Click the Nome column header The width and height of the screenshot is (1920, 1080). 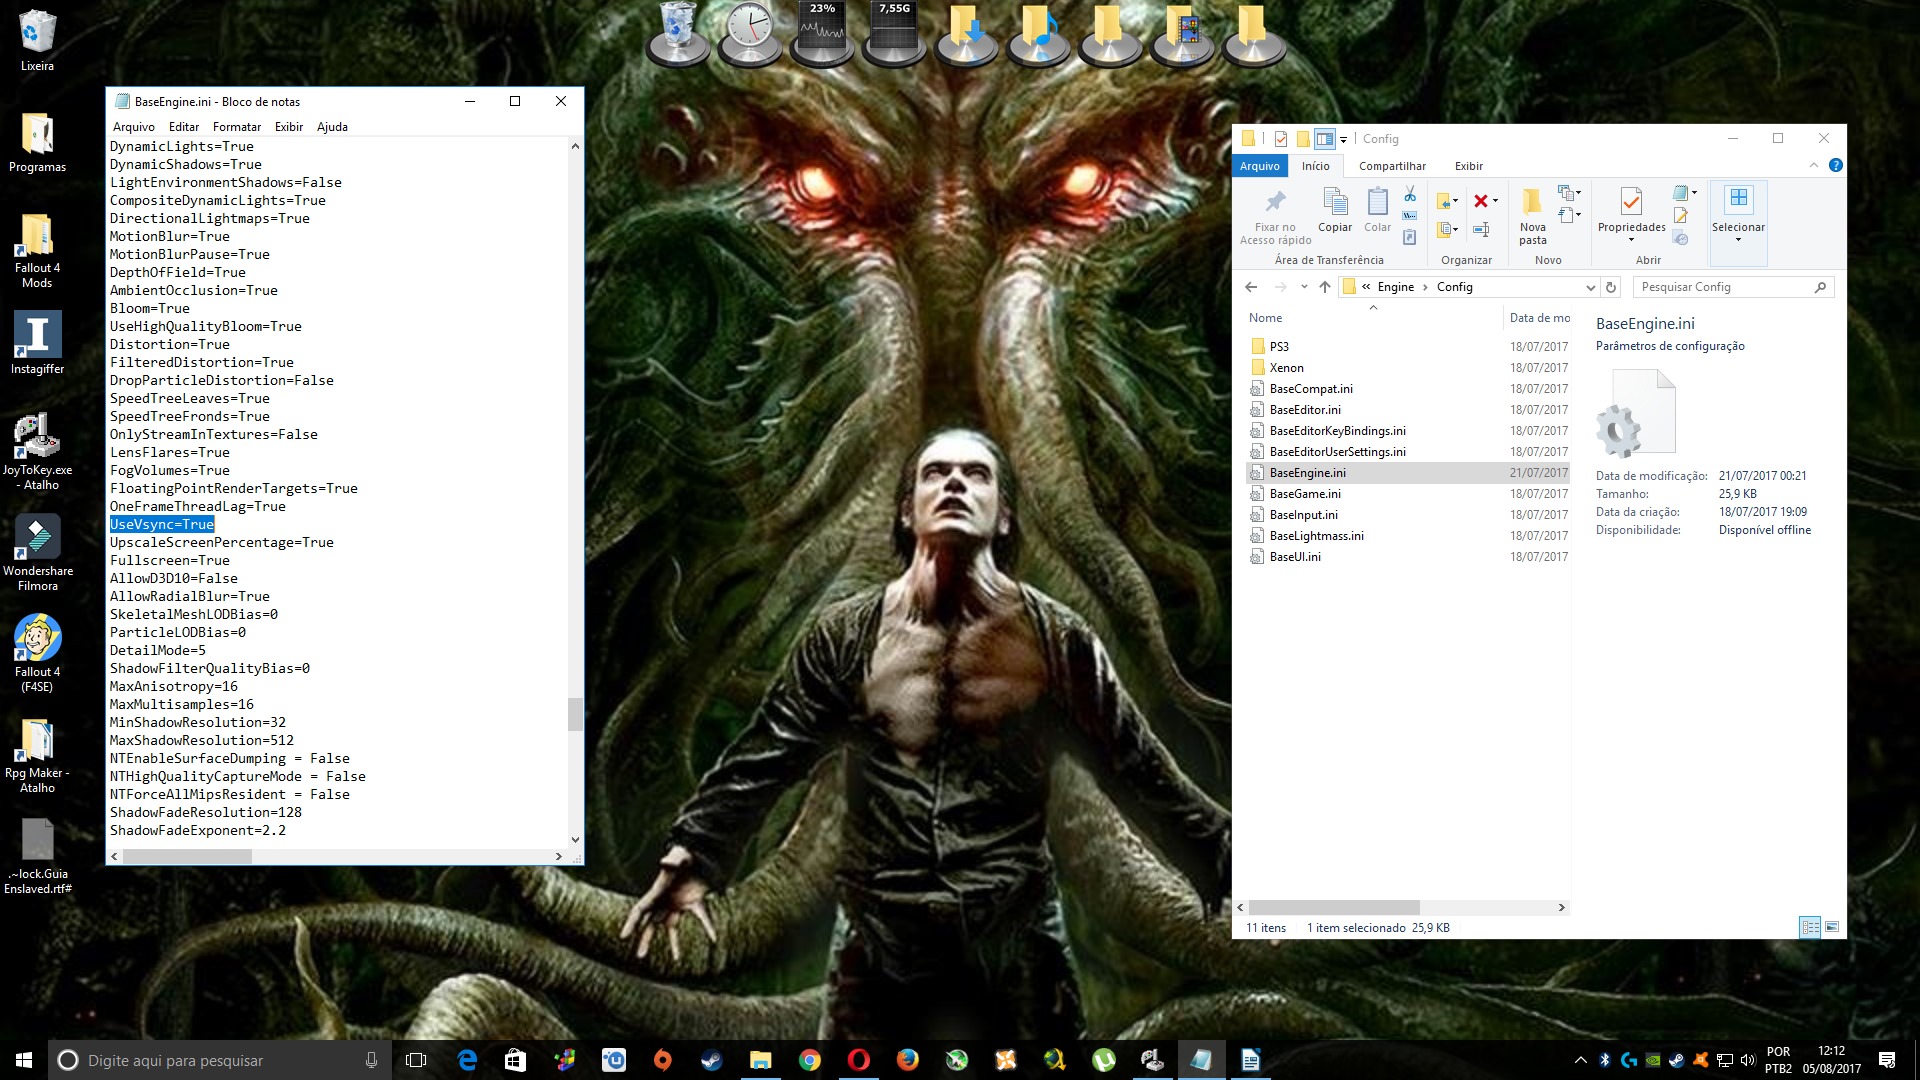1265,318
